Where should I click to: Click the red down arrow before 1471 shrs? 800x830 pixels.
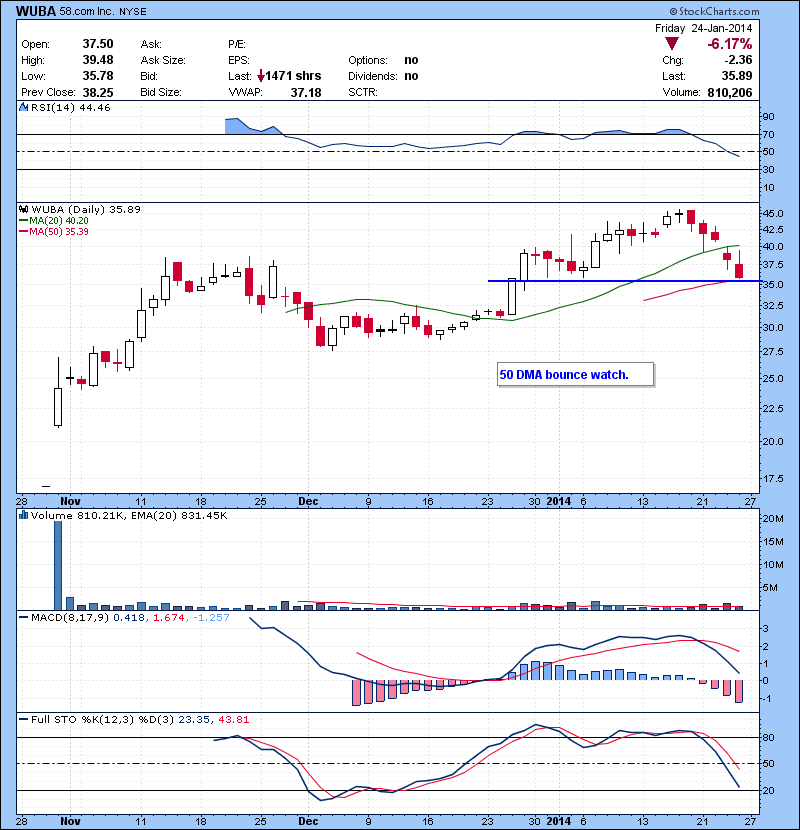click(260, 76)
